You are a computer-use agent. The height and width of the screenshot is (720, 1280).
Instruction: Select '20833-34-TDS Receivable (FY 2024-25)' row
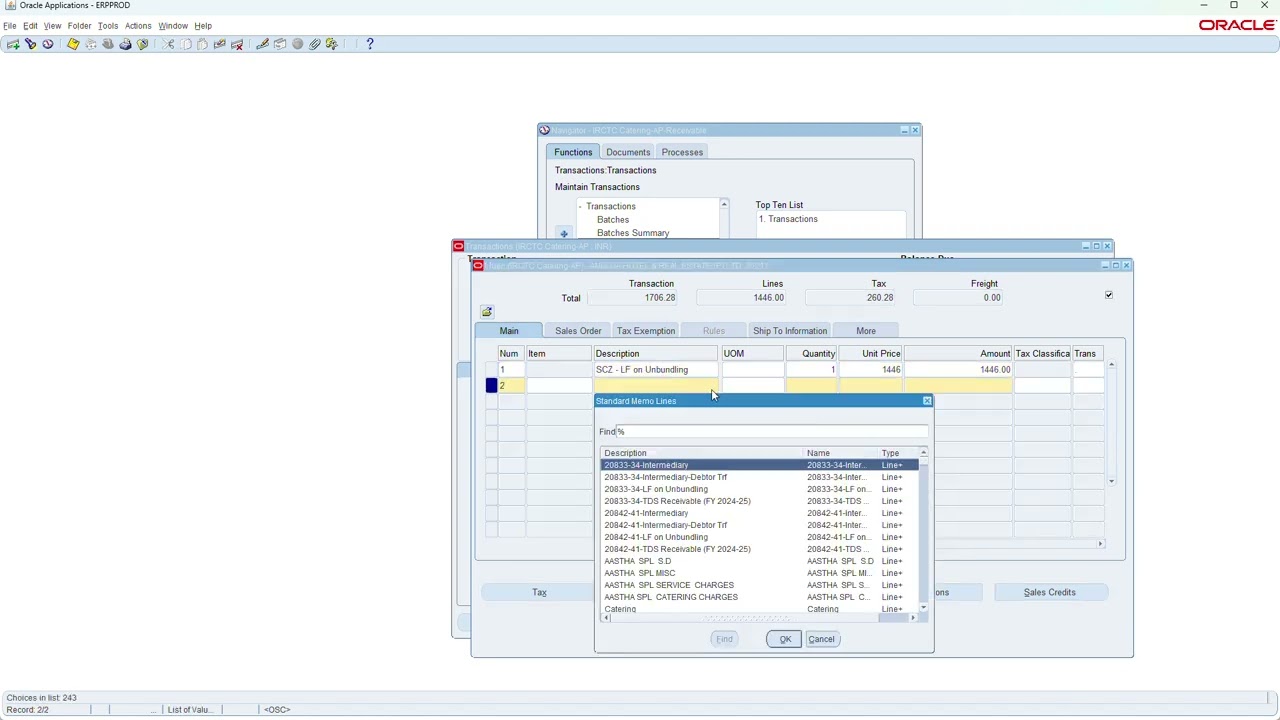[677, 501]
